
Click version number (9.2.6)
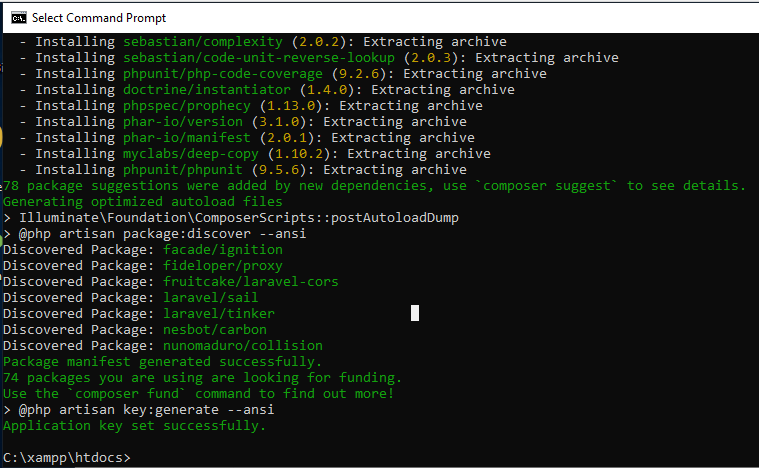tap(359, 74)
